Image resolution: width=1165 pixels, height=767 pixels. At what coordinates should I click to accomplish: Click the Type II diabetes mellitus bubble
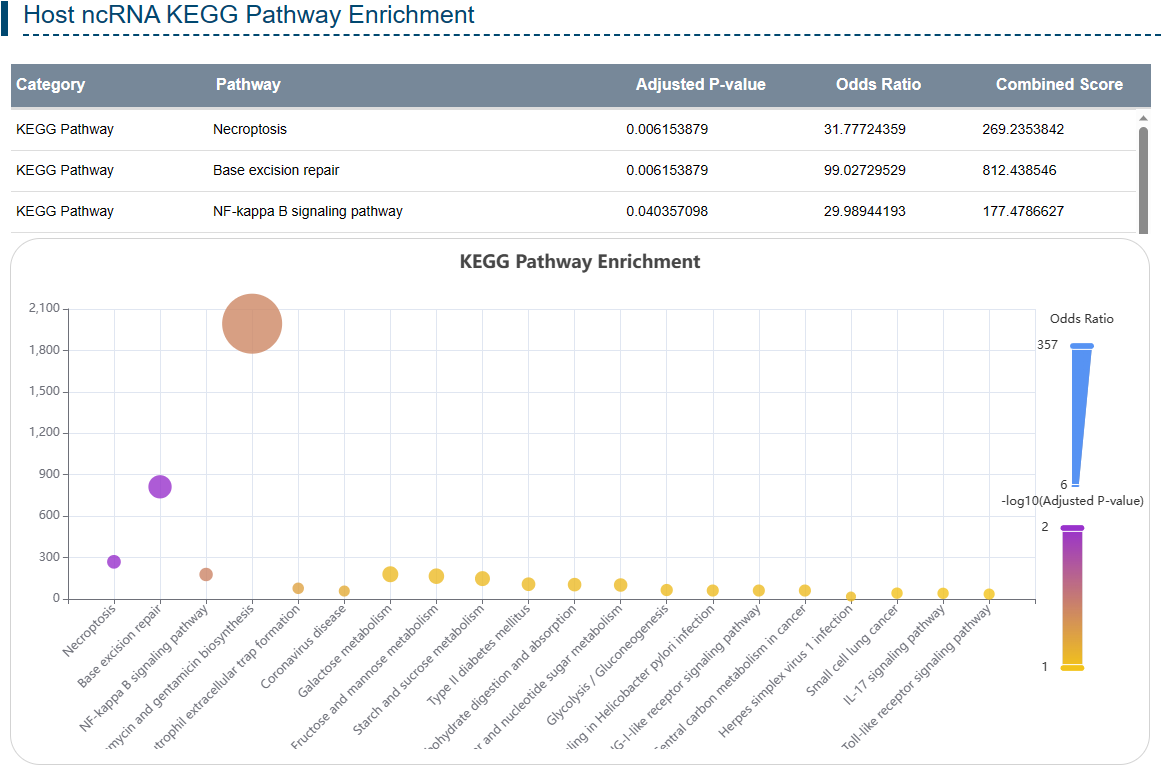(x=528, y=584)
